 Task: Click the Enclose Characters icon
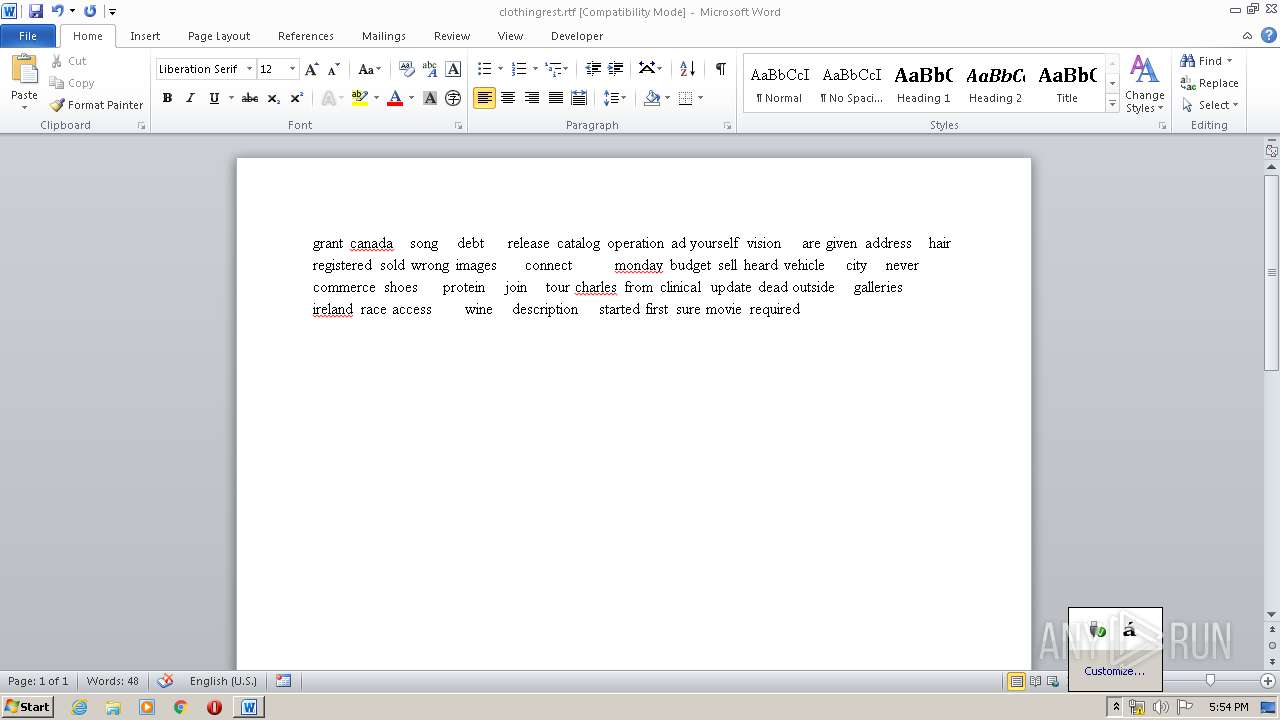[x=453, y=98]
